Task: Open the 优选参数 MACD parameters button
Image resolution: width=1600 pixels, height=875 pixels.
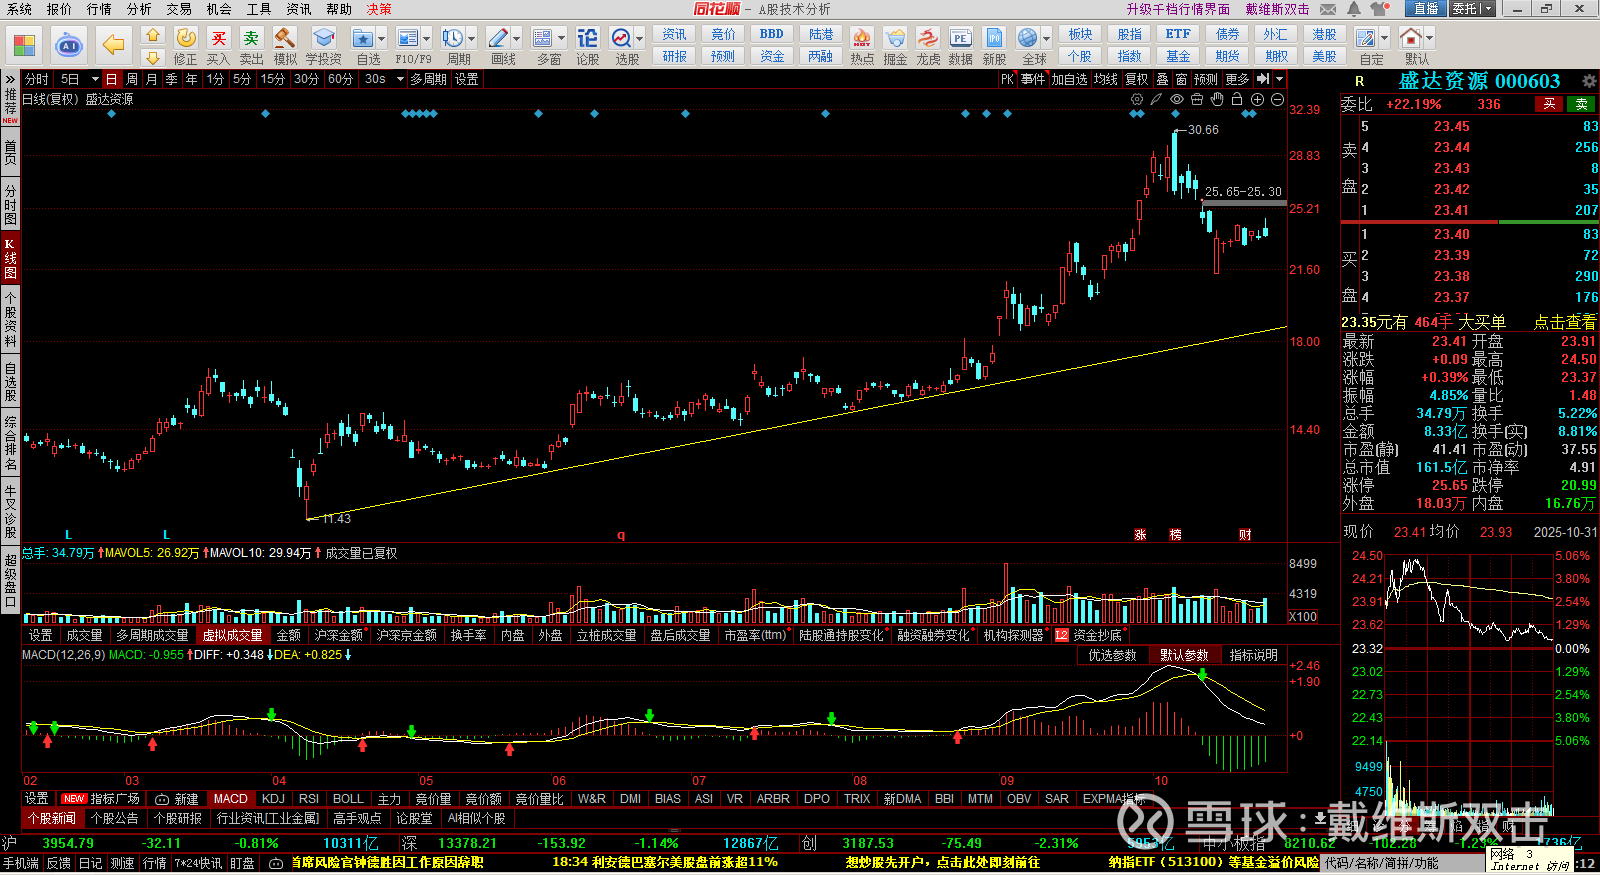Action: pyautogui.click(x=1112, y=656)
